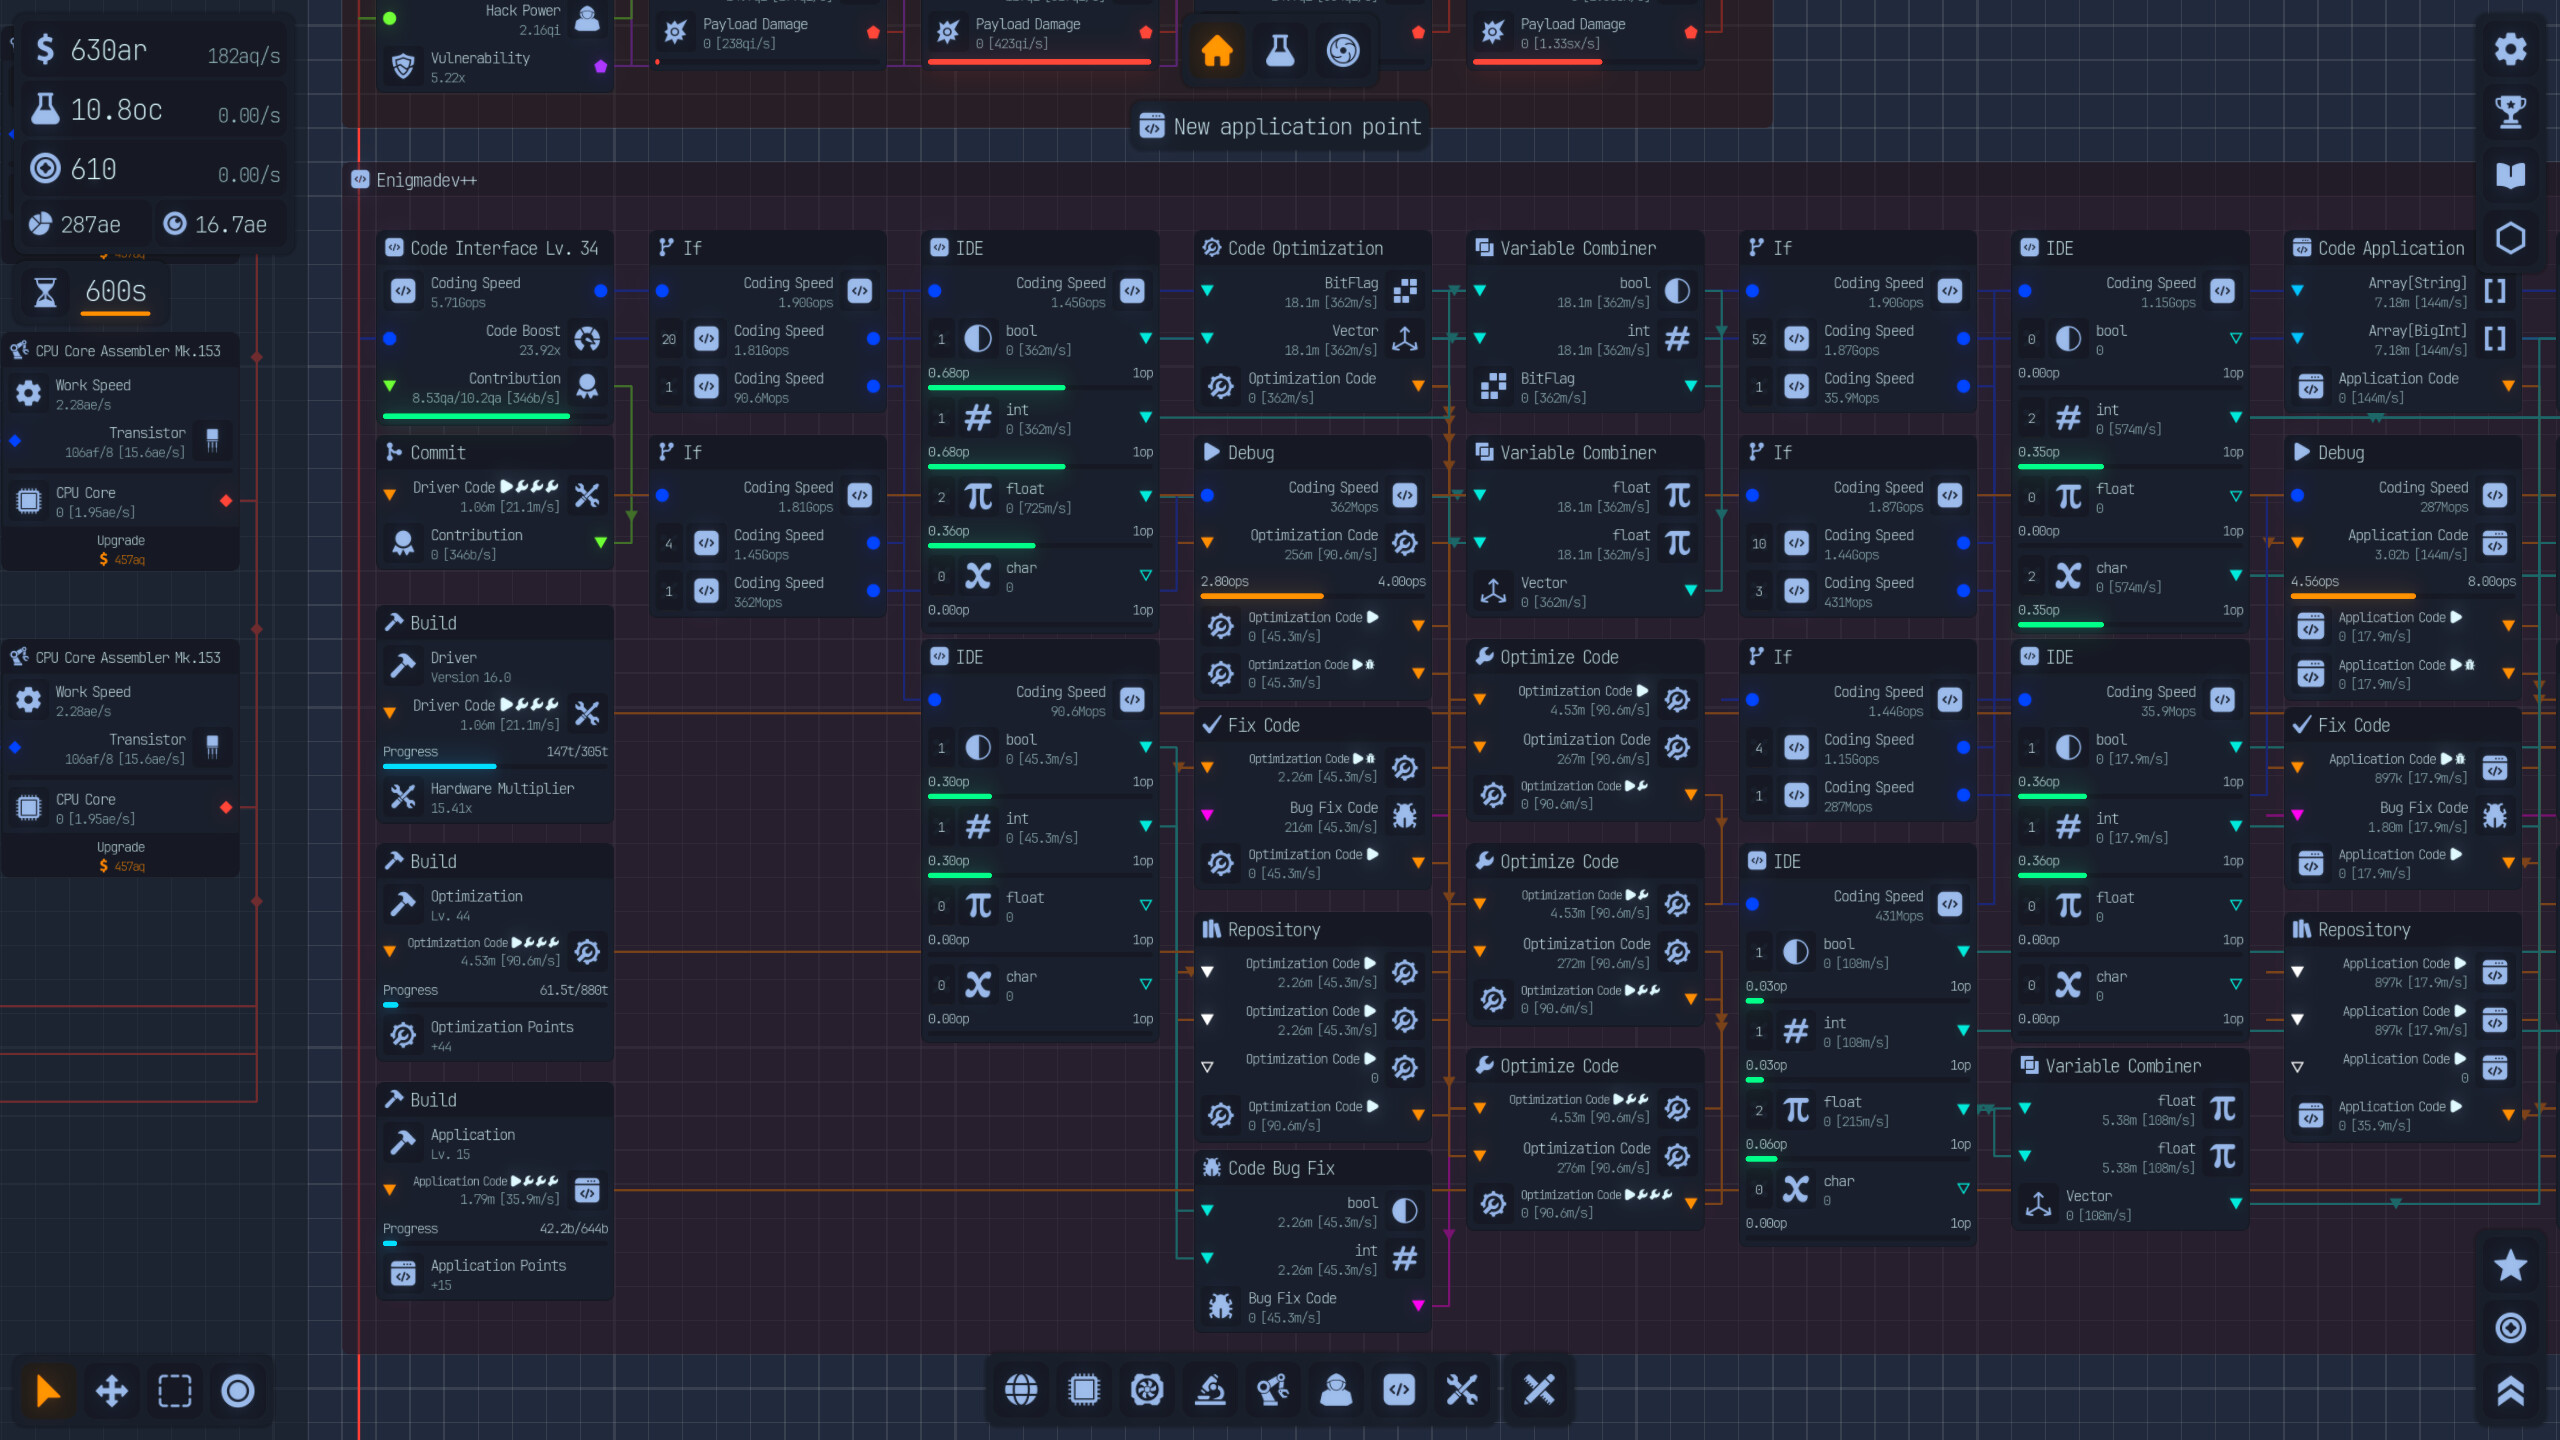This screenshot has height=1440, width=2560.
Task: Click the Code Boost wheel icon
Action: pyautogui.click(x=587, y=339)
